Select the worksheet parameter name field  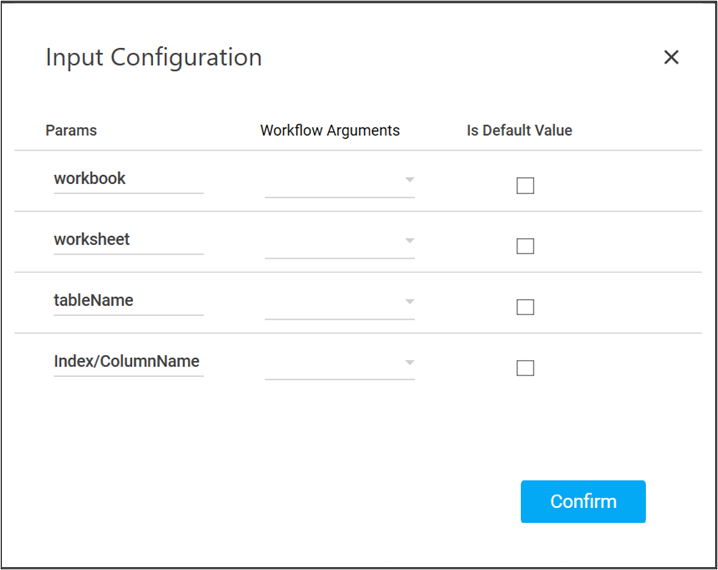pyautogui.click(x=128, y=240)
